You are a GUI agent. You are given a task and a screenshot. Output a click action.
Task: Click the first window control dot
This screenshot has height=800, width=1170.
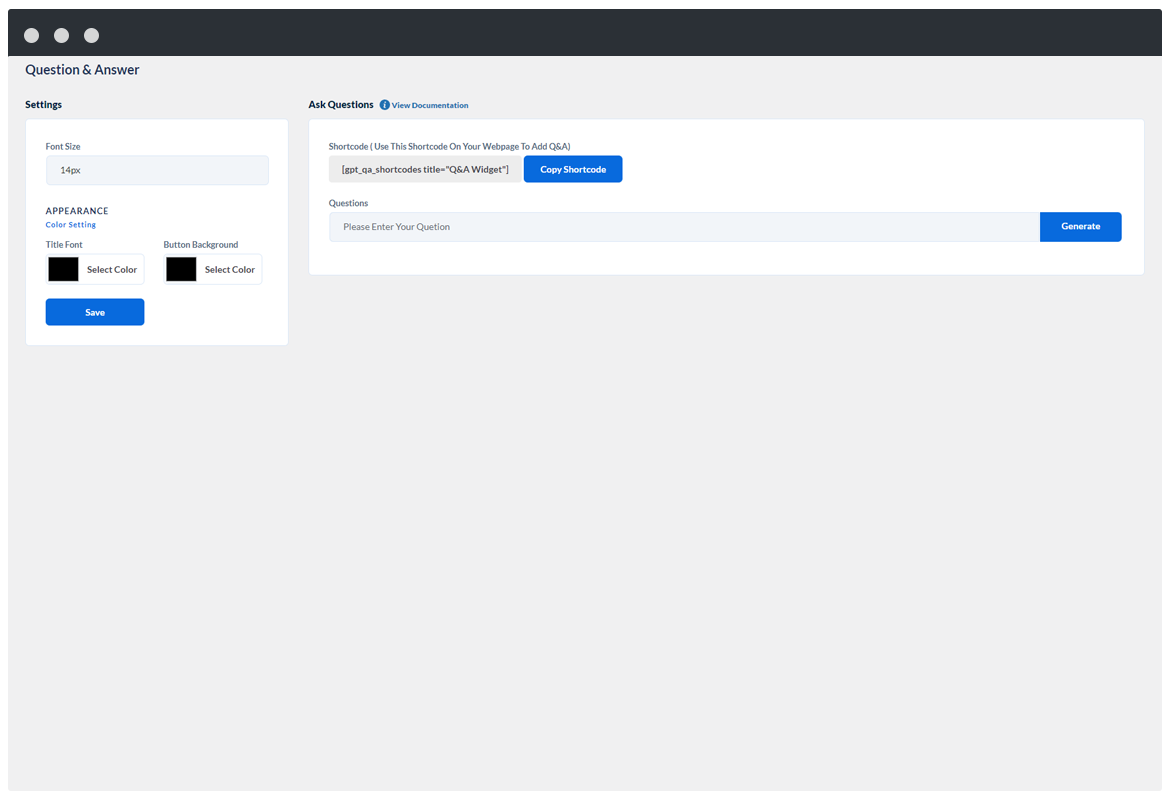(31, 35)
